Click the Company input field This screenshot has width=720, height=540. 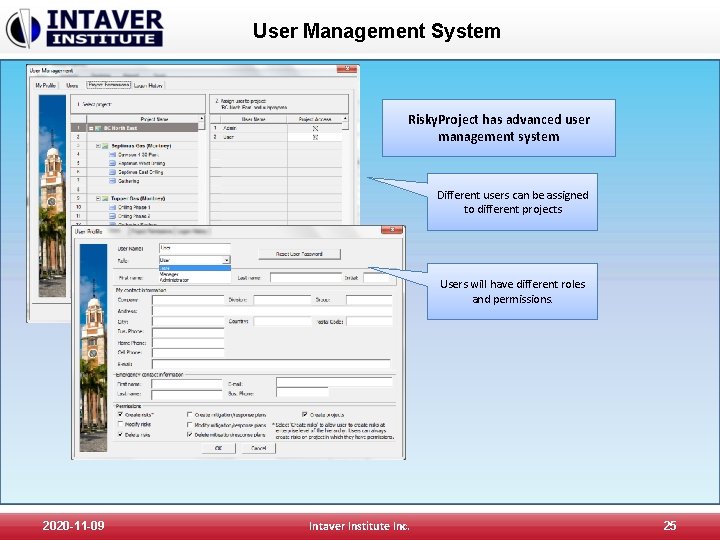coord(188,300)
